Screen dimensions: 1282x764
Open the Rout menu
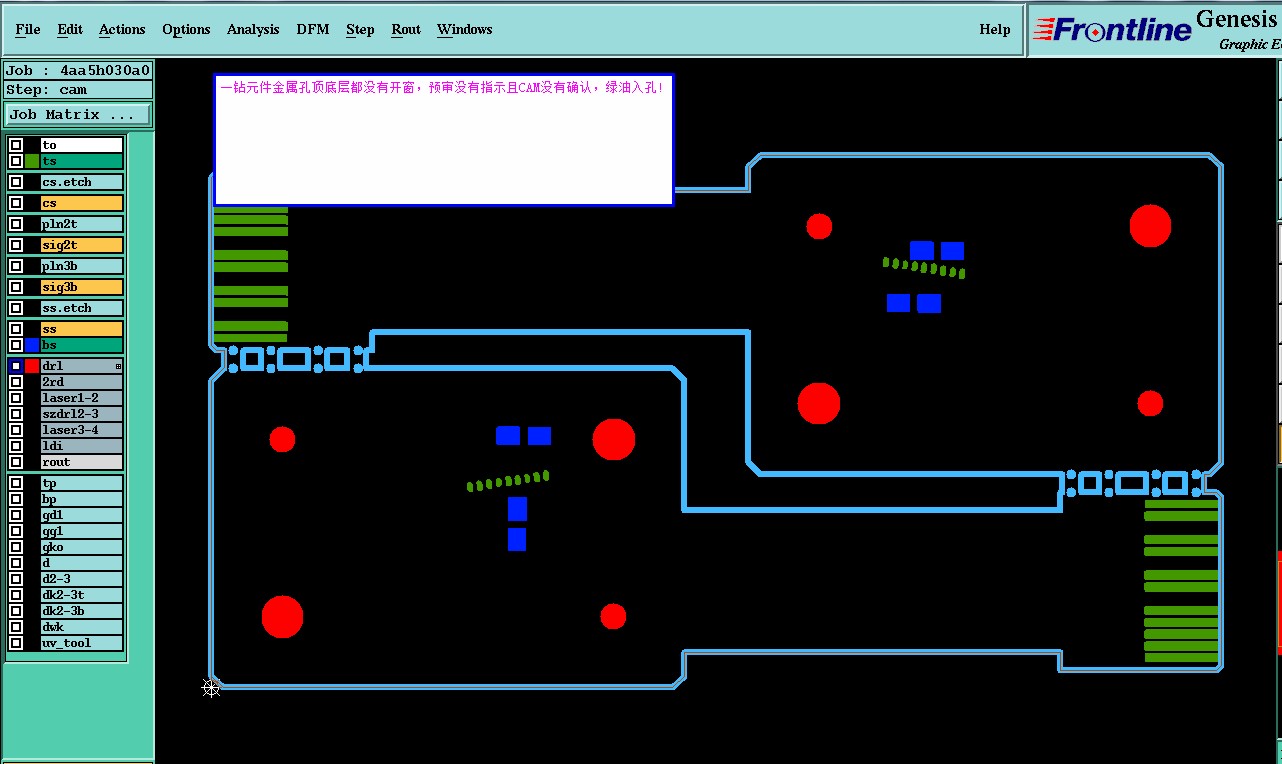click(x=406, y=29)
